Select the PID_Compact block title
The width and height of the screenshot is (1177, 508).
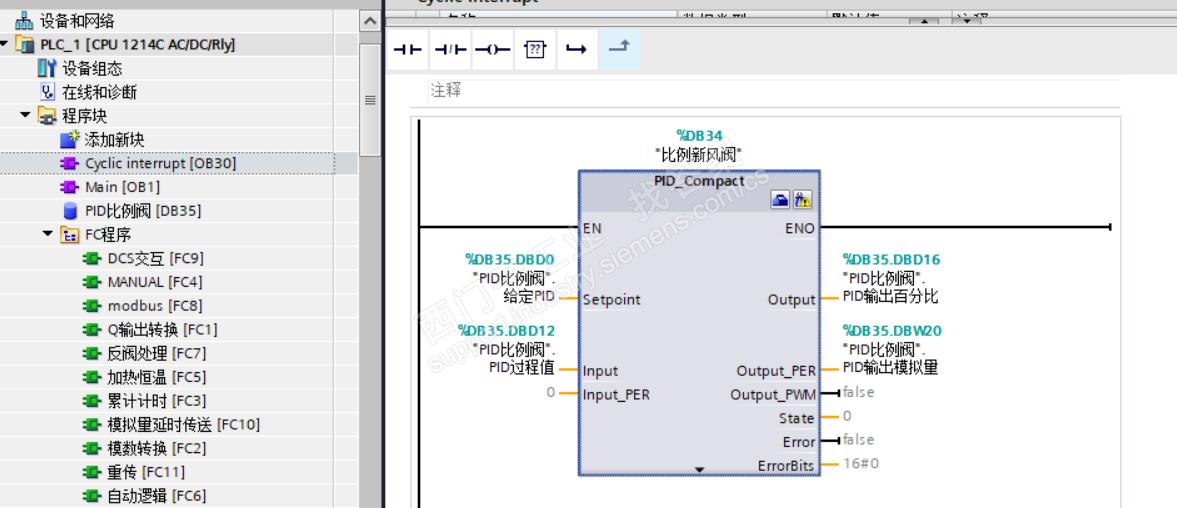699,181
